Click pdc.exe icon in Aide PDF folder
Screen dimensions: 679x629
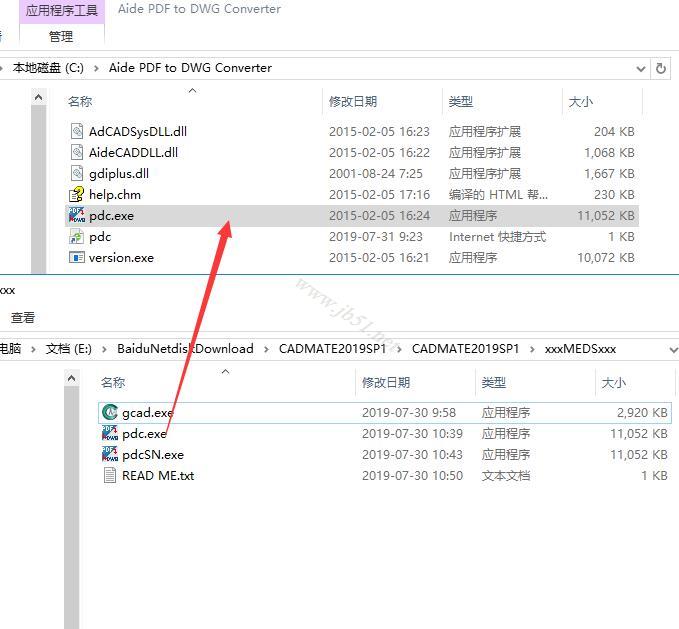tap(77, 215)
